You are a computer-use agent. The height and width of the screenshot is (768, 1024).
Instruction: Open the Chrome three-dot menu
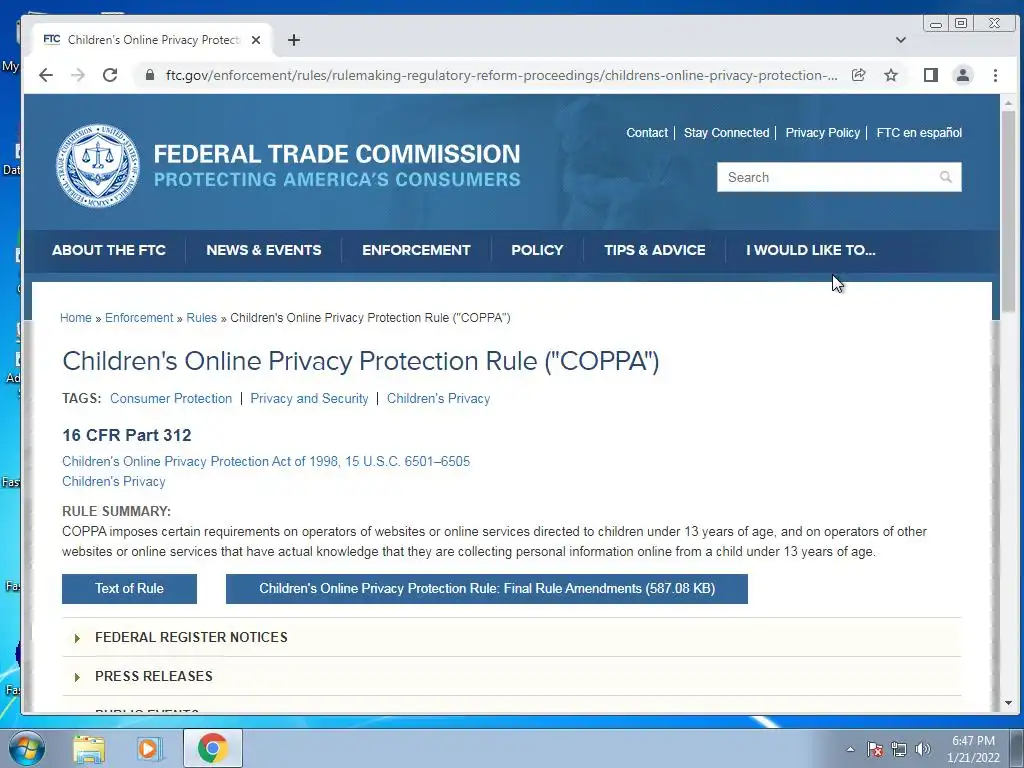(x=995, y=75)
